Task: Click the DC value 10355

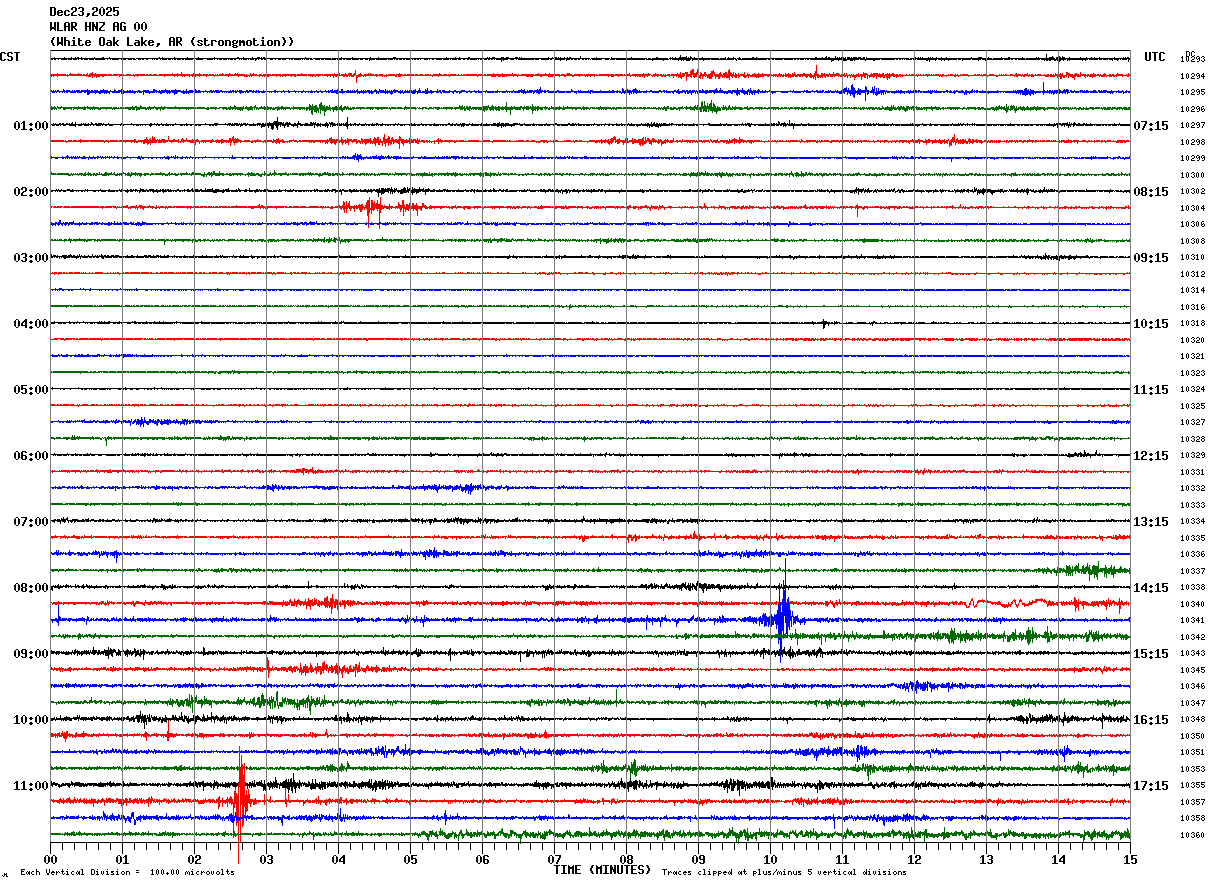Action: (x=1192, y=785)
